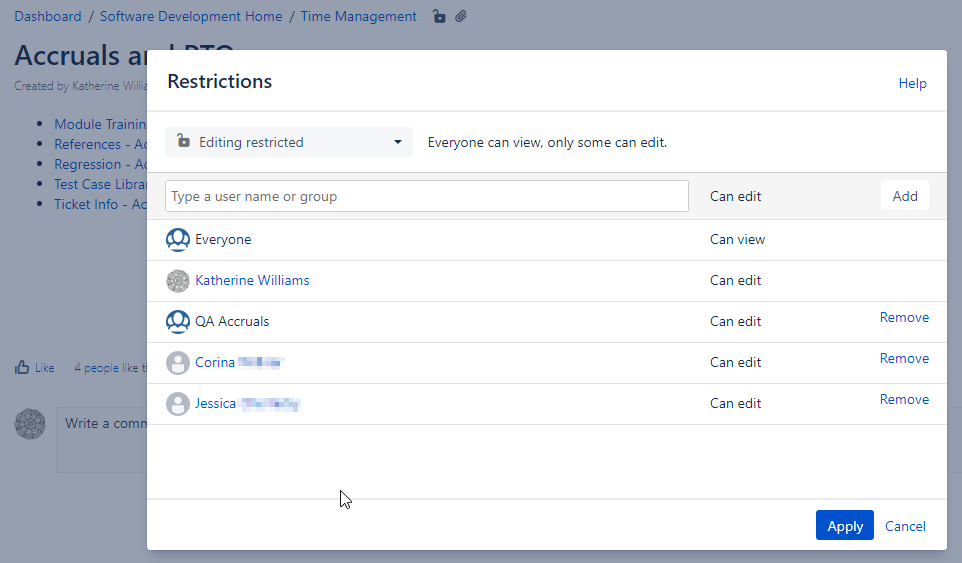Click the user name or group input field
The width and height of the screenshot is (962, 563).
click(426, 196)
